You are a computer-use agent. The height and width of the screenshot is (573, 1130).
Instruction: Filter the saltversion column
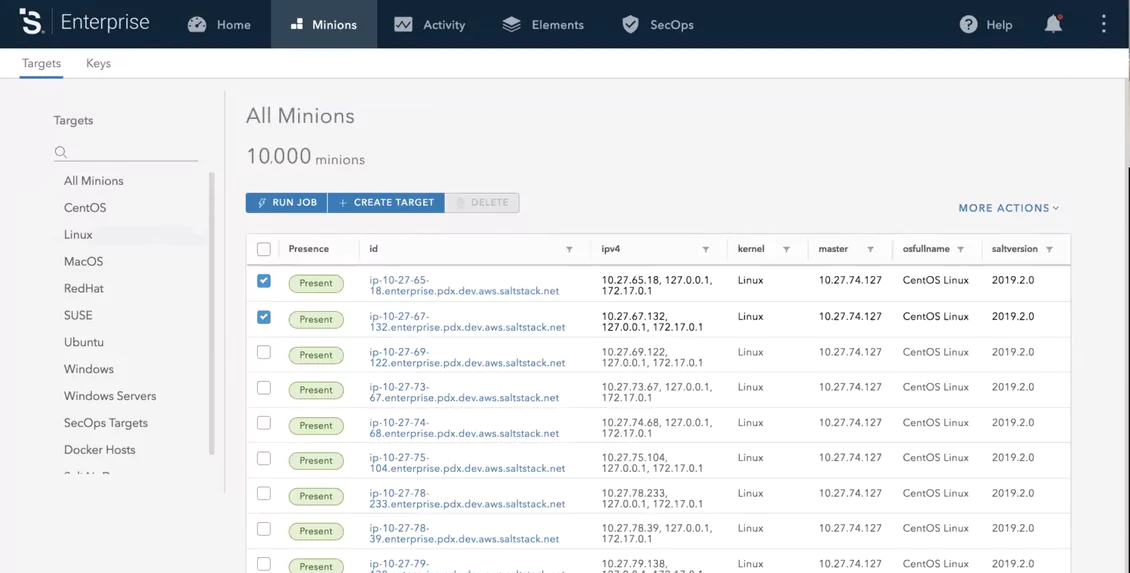coord(1049,249)
